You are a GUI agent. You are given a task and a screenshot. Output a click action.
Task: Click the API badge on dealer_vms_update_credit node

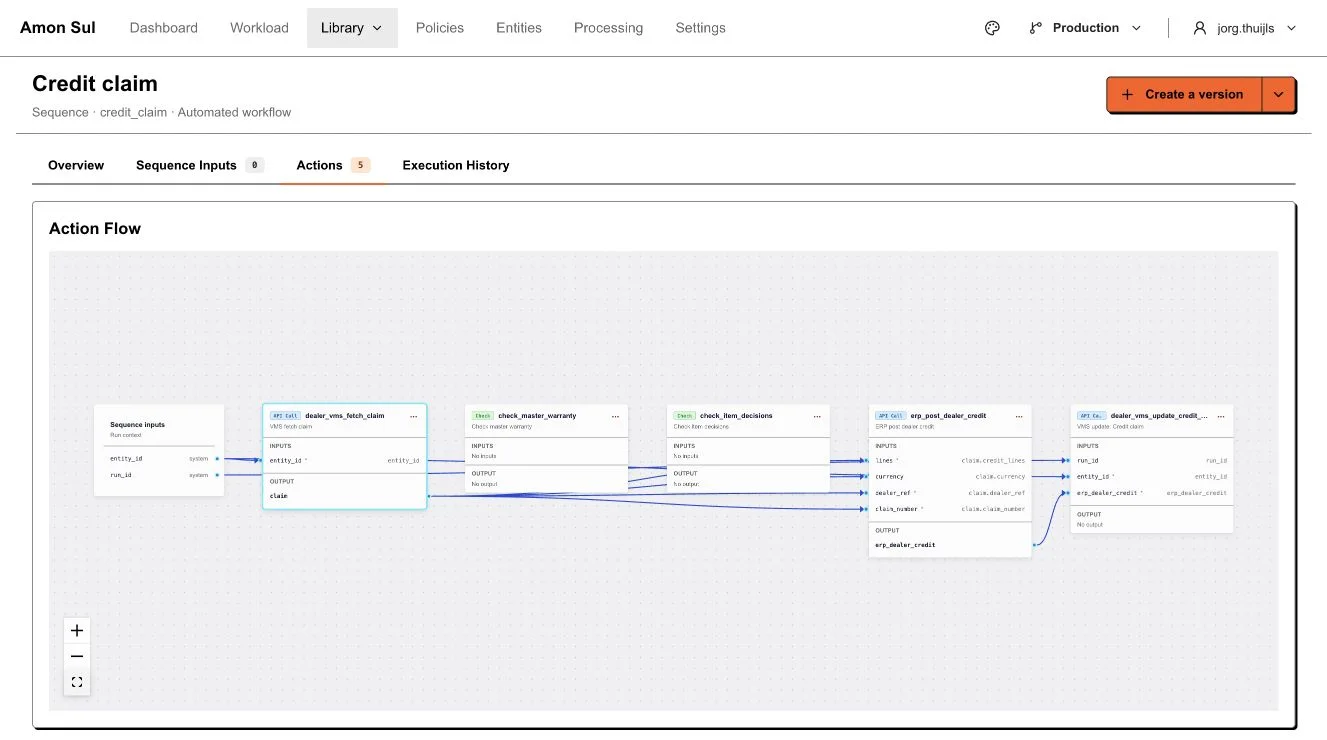click(x=1092, y=416)
